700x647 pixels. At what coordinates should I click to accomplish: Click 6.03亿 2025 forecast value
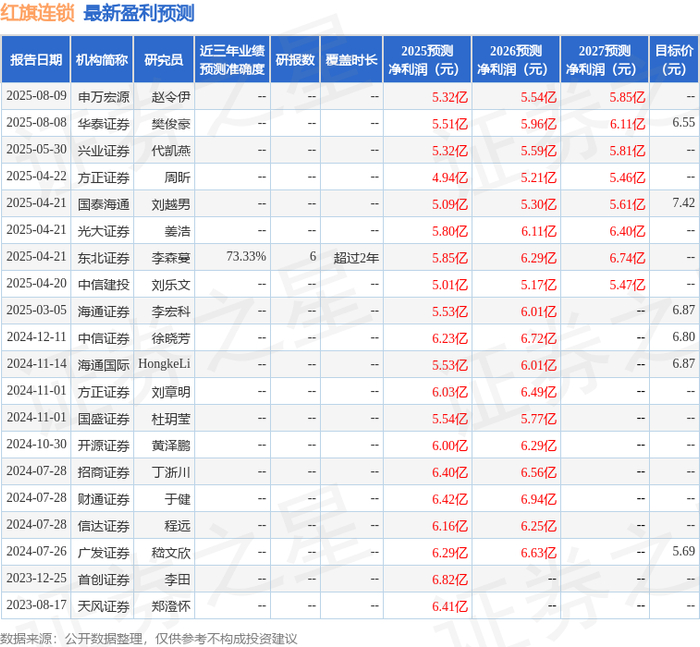click(450, 392)
